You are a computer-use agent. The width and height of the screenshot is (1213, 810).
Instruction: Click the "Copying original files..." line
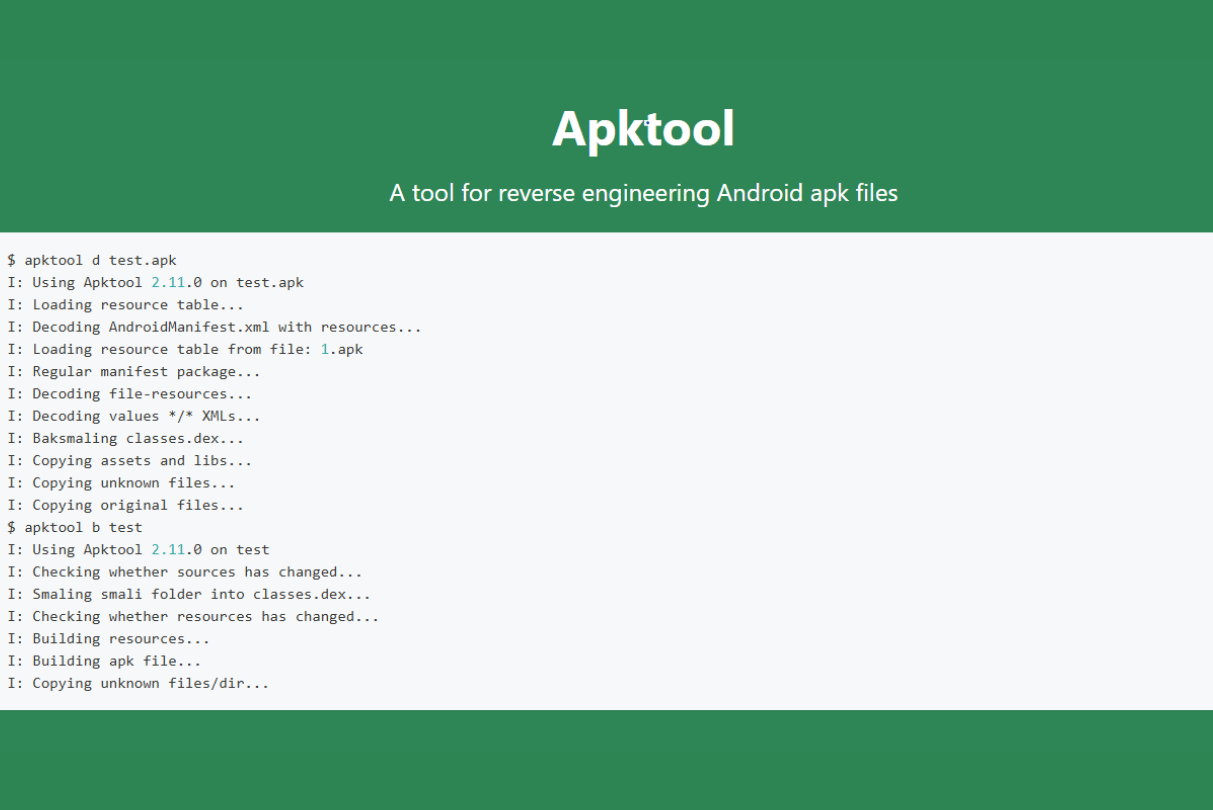[125, 505]
